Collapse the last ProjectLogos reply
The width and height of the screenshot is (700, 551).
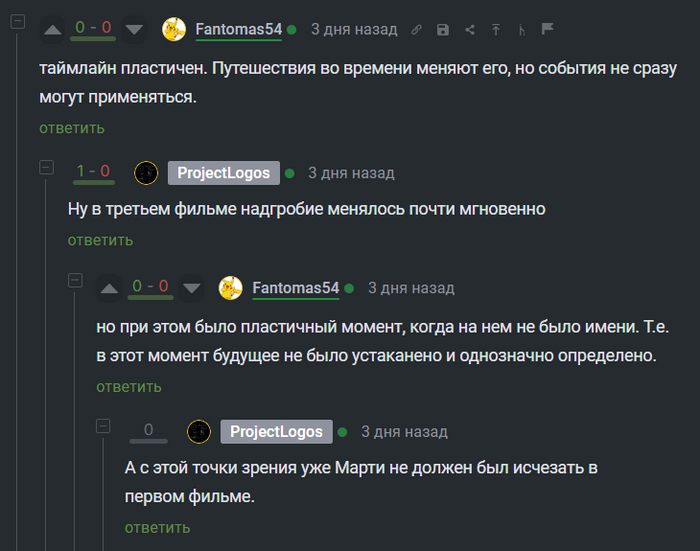click(x=103, y=425)
